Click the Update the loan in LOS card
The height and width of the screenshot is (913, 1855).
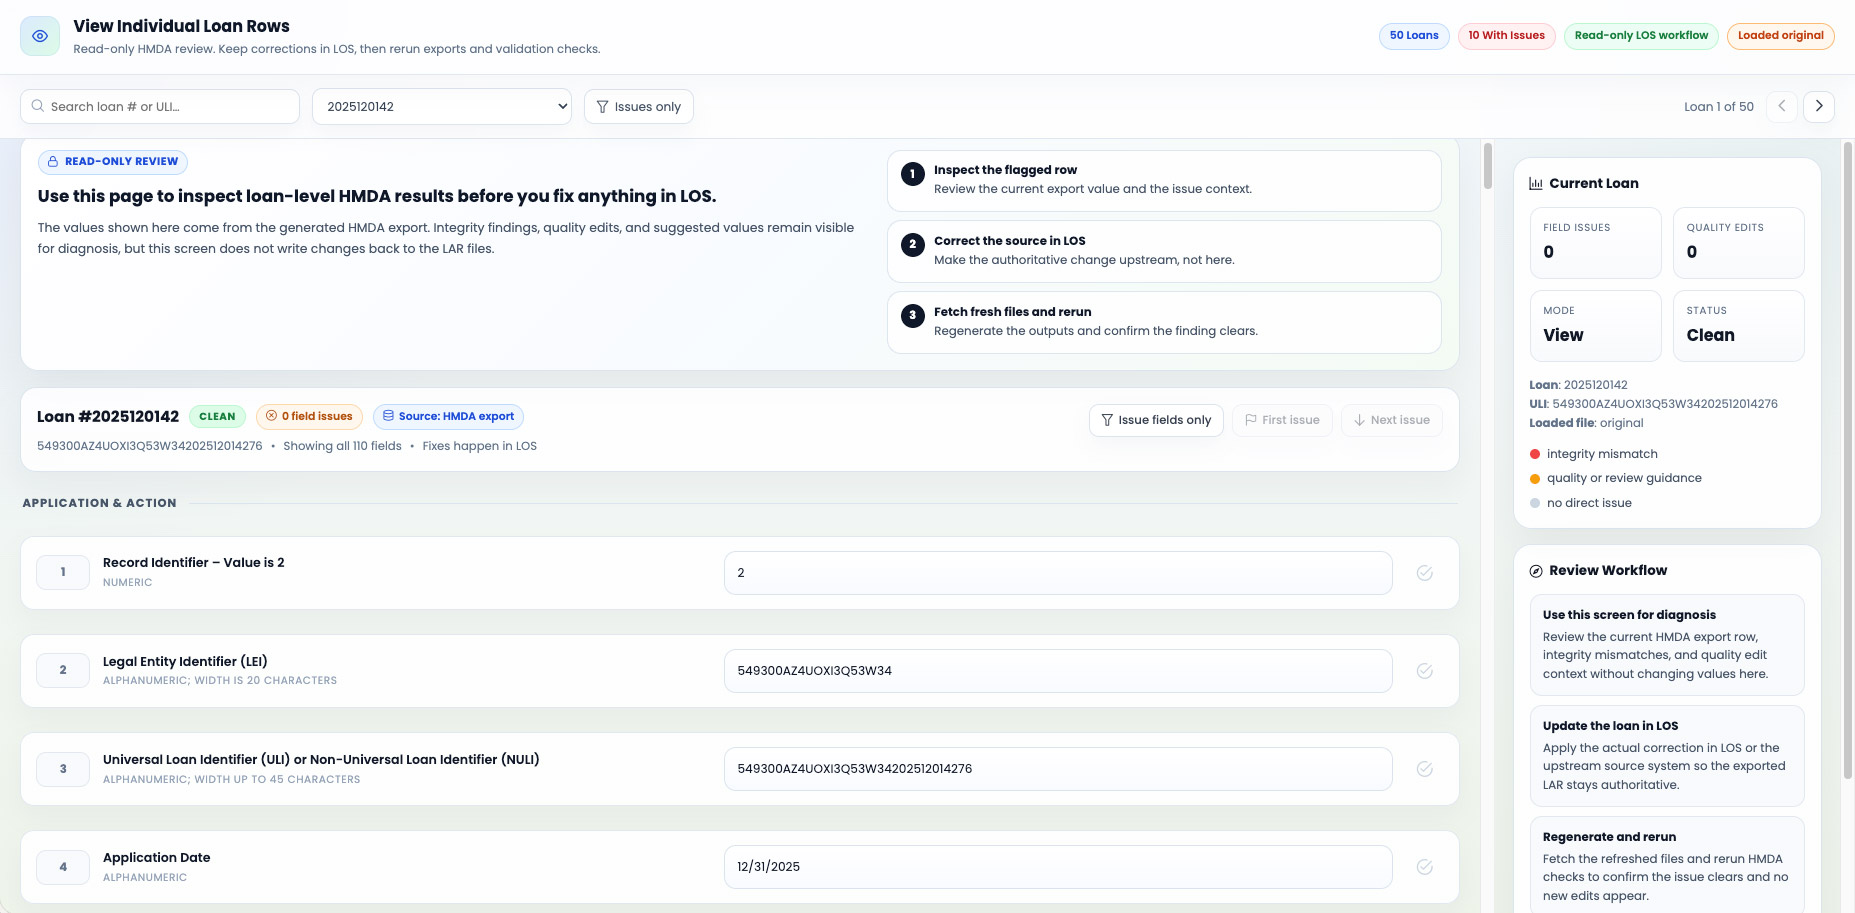point(1667,756)
